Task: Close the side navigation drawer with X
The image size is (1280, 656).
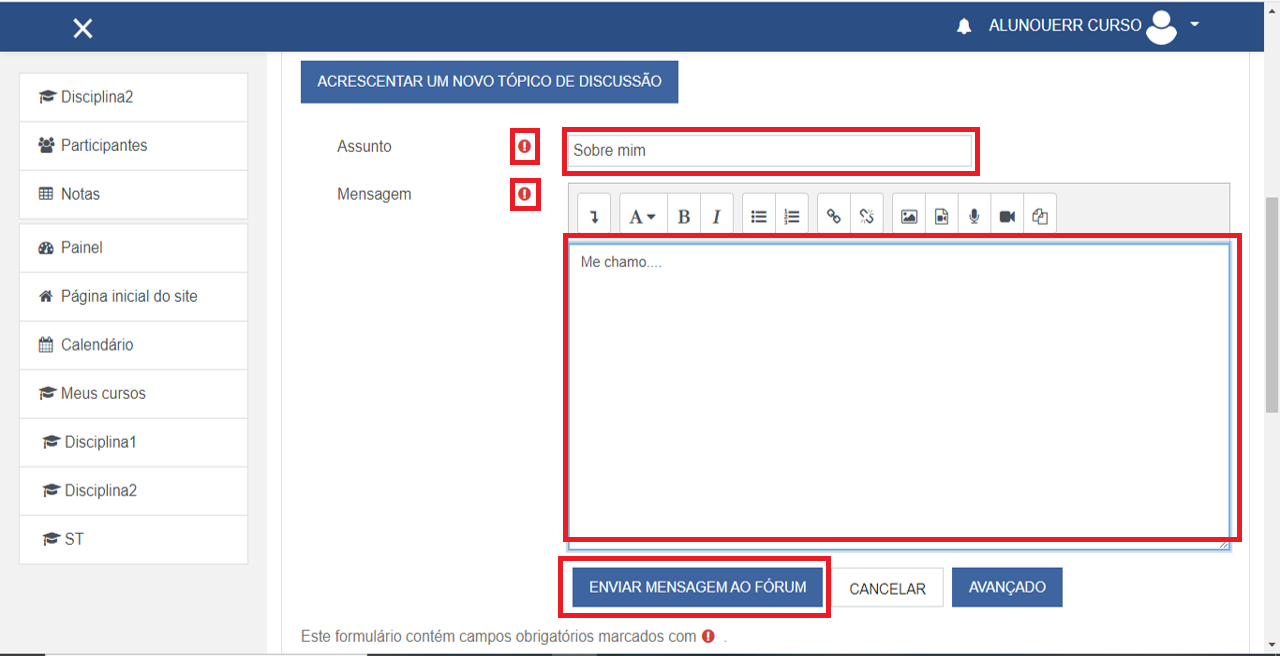Action: point(83,29)
